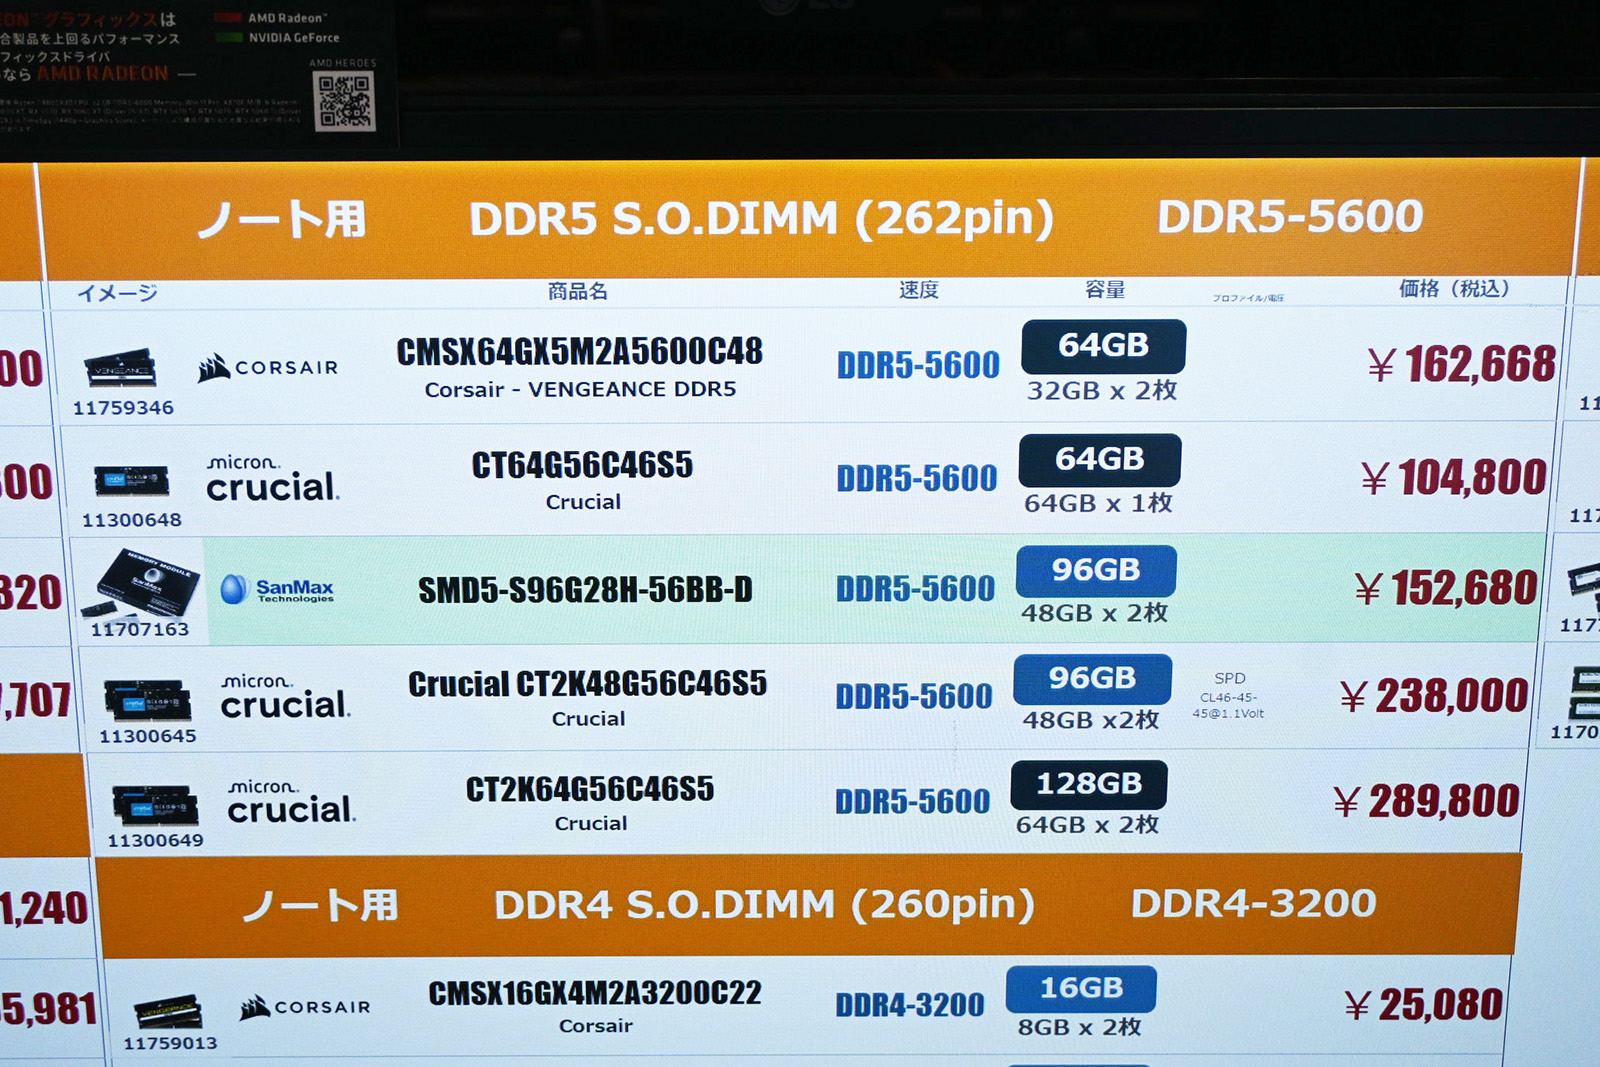Click product name SMD5-S96G28H-56BB-D
This screenshot has height=1067, width=1600.
point(585,590)
